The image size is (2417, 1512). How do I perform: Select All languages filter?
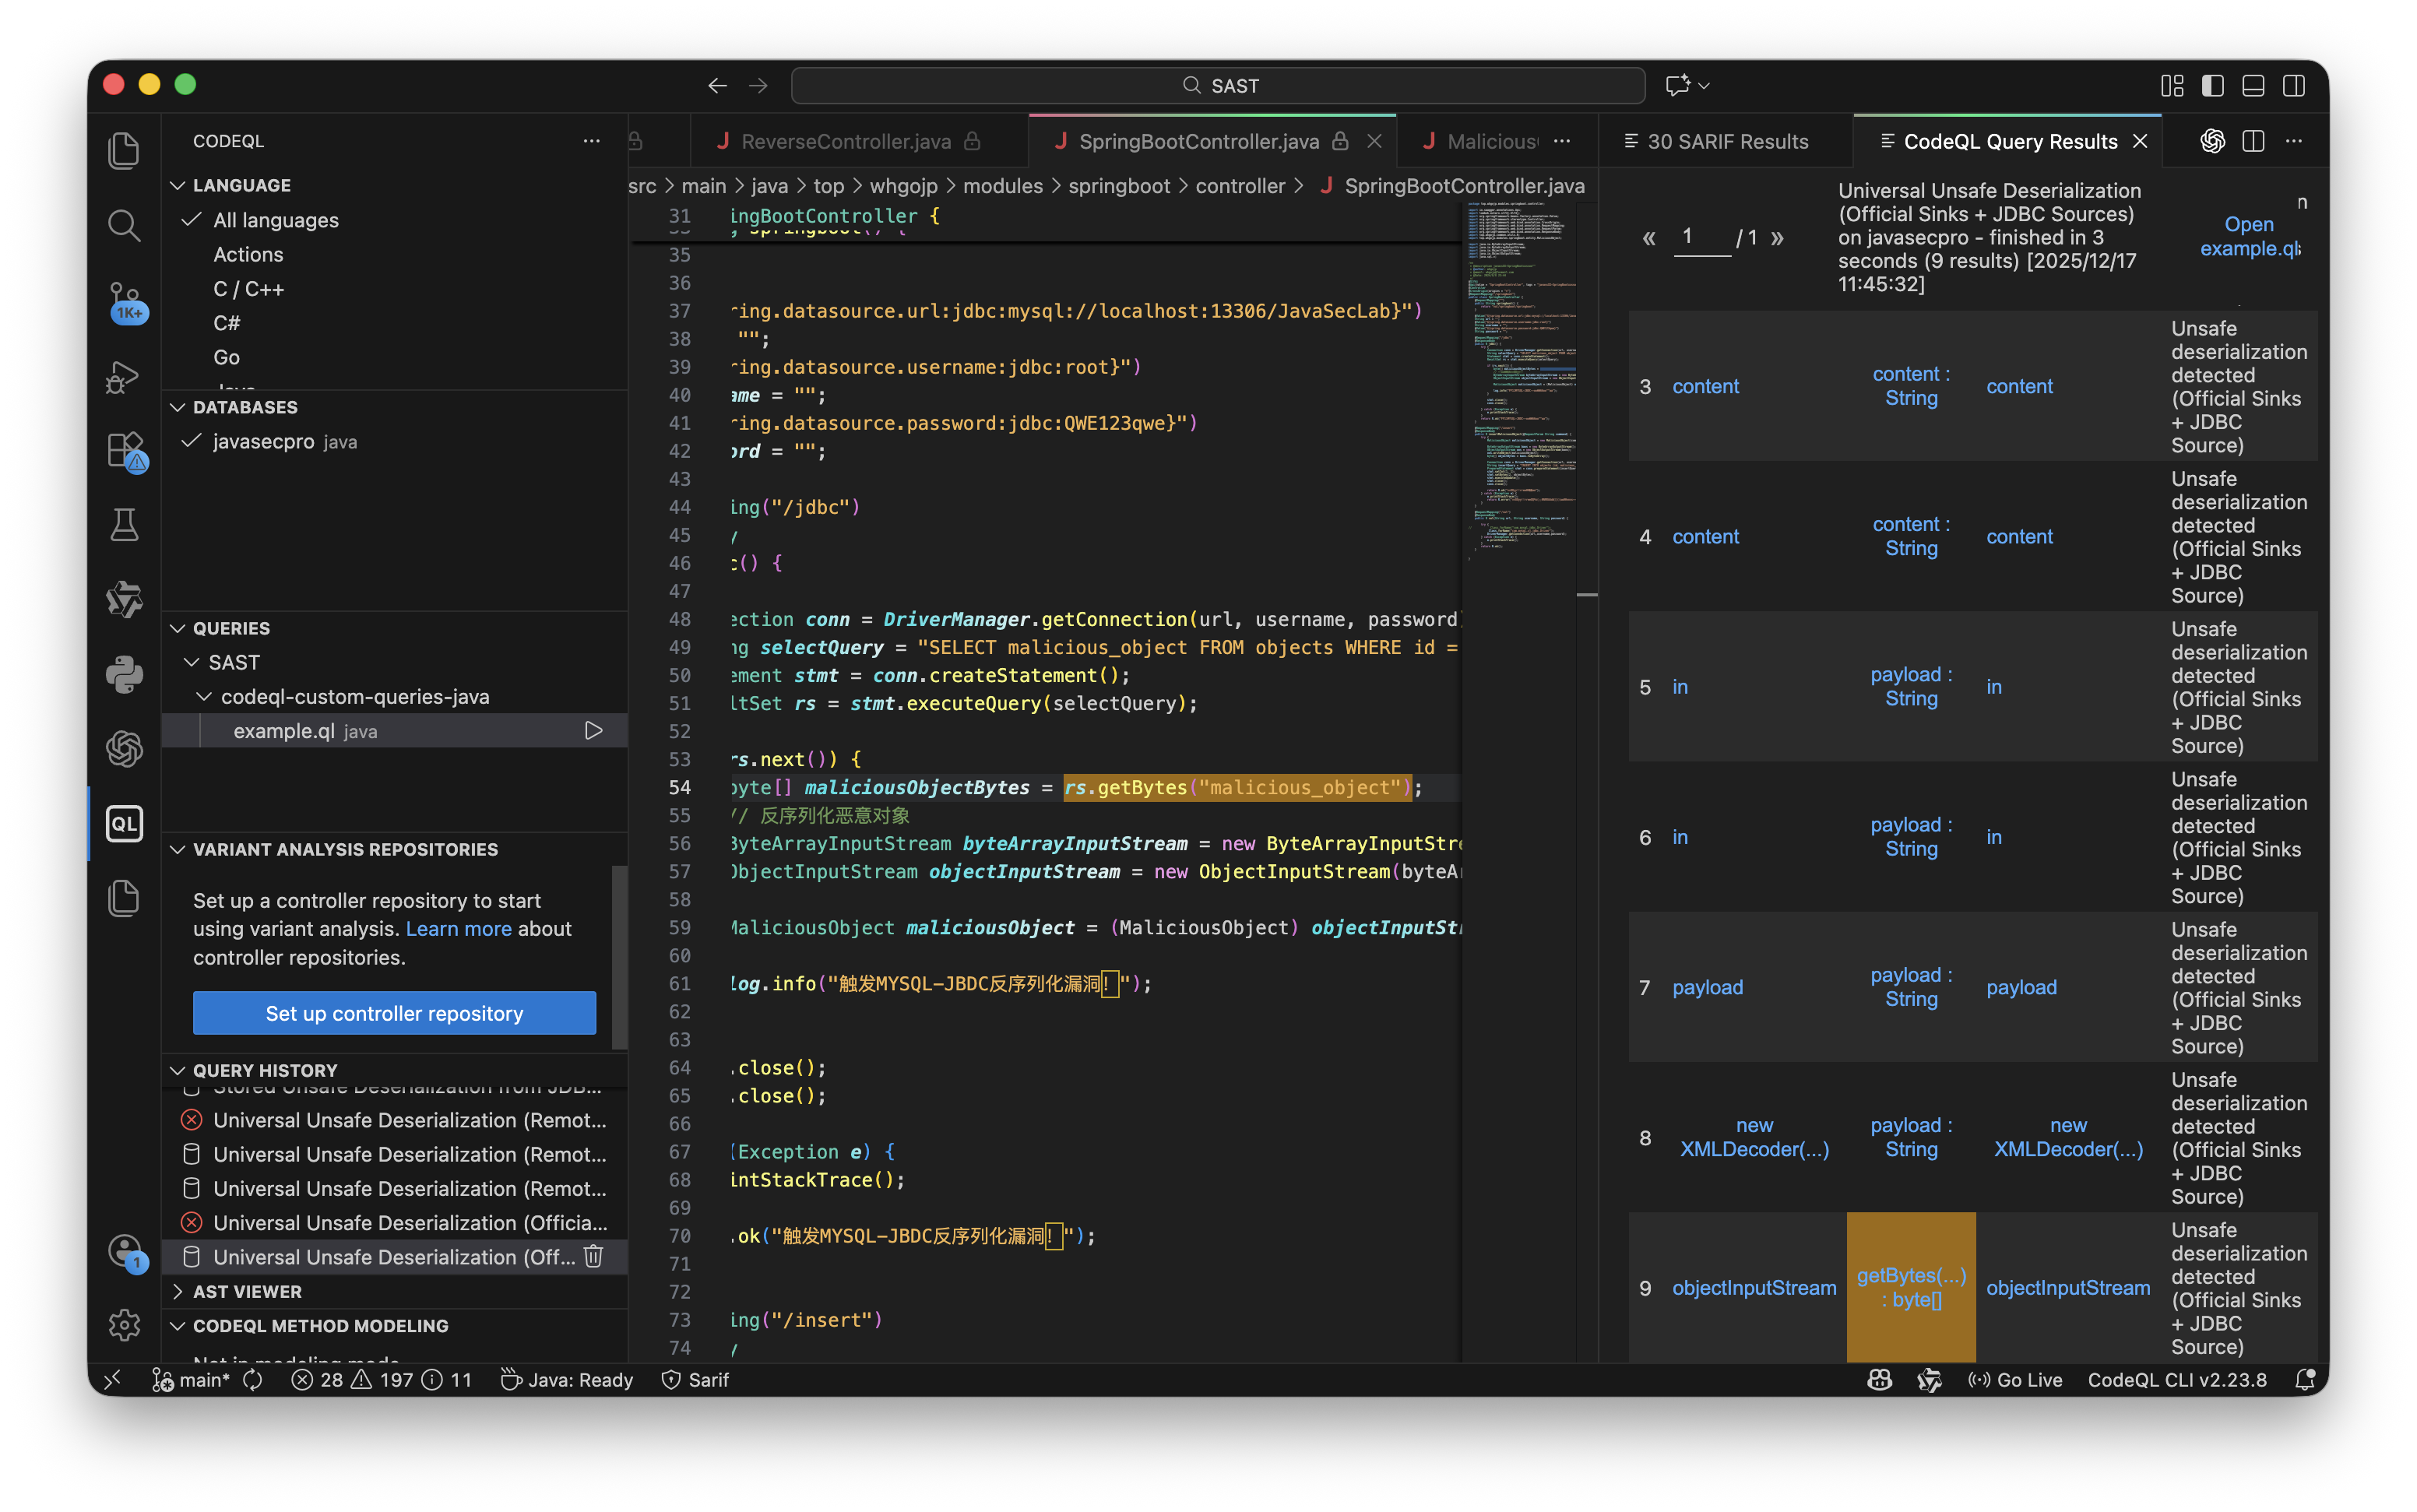[275, 220]
